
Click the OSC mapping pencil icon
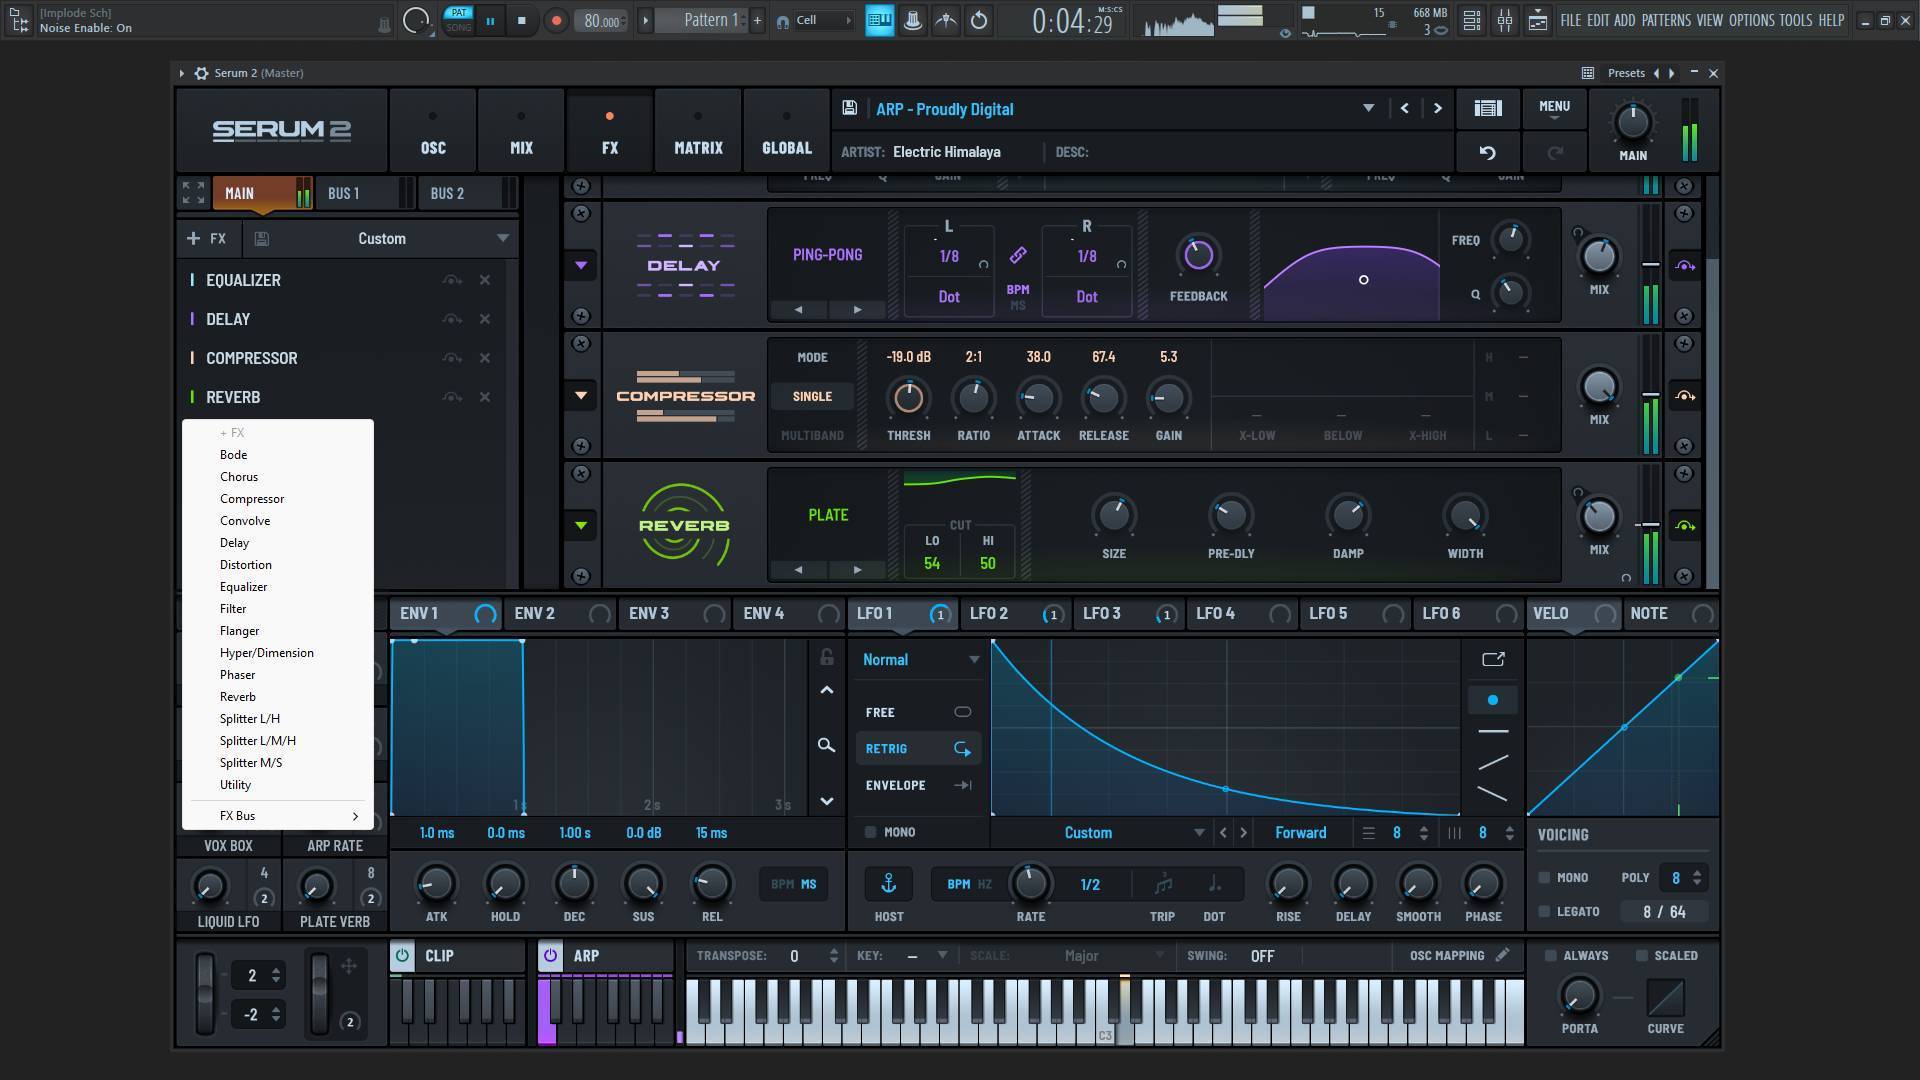pyautogui.click(x=1501, y=955)
